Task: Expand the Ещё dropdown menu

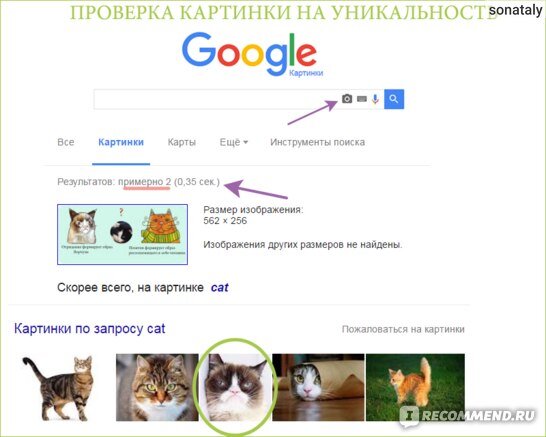Action: (234, 142)
